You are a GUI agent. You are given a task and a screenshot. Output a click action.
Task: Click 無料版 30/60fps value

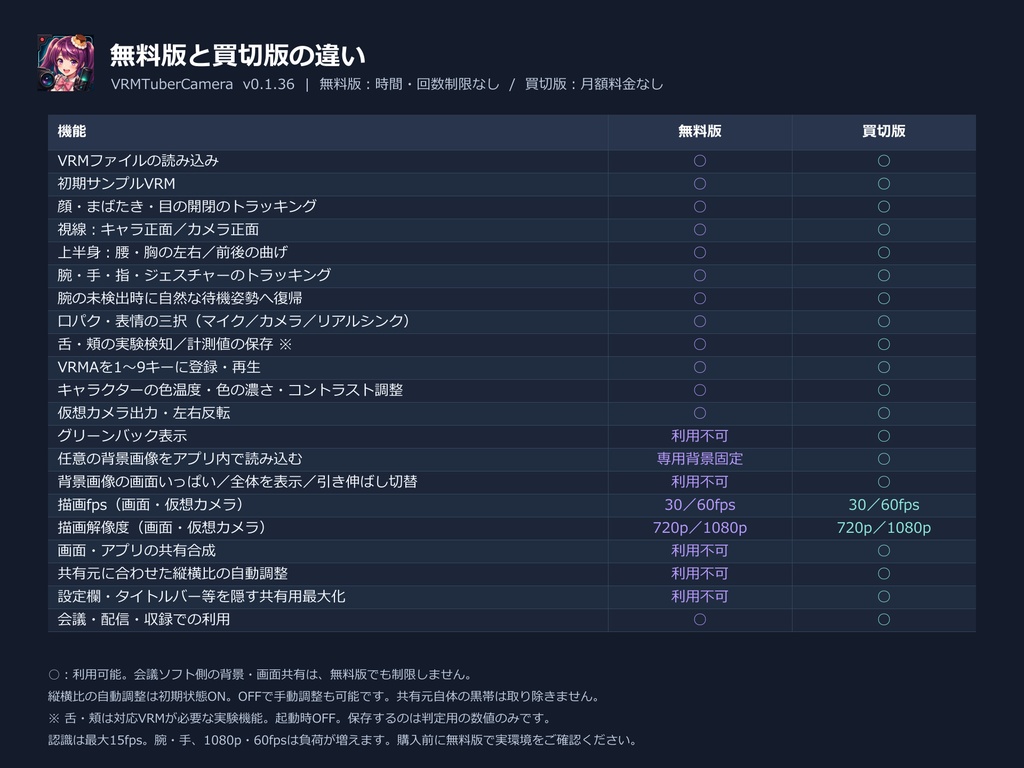point(699,505)
